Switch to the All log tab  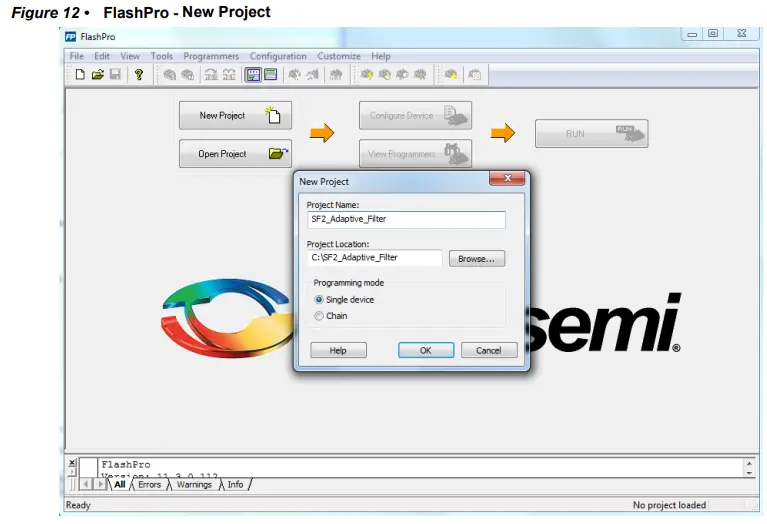(x=120, y=484)
